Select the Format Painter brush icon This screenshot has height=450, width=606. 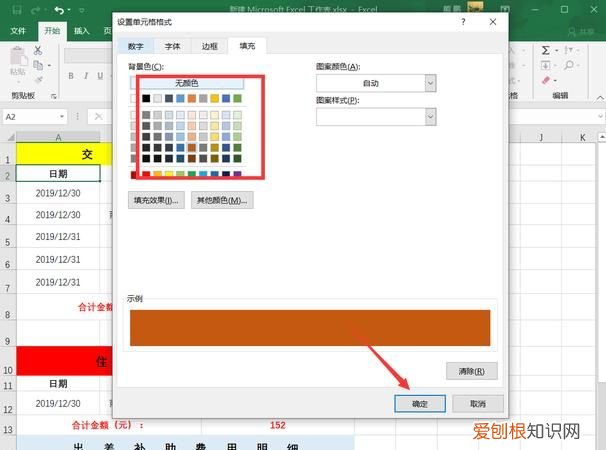pyautogui.click(x=39, y=80)
